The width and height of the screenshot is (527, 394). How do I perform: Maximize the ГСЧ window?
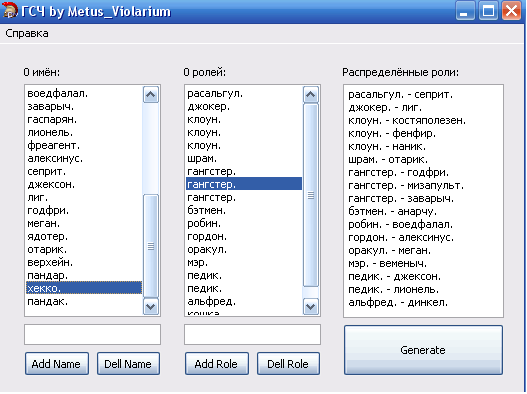click(x=488, y=10)
